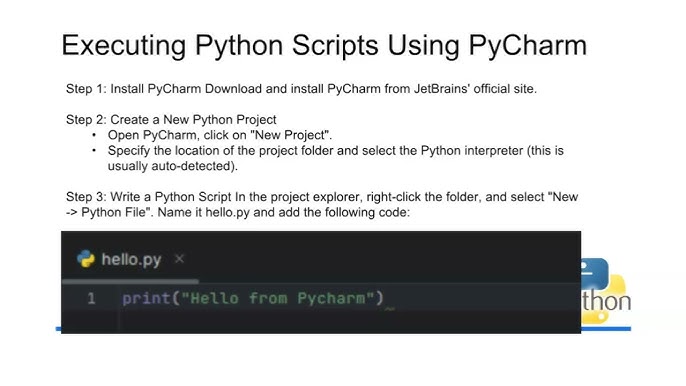Click the print keyword in the code

coord(146,299)
